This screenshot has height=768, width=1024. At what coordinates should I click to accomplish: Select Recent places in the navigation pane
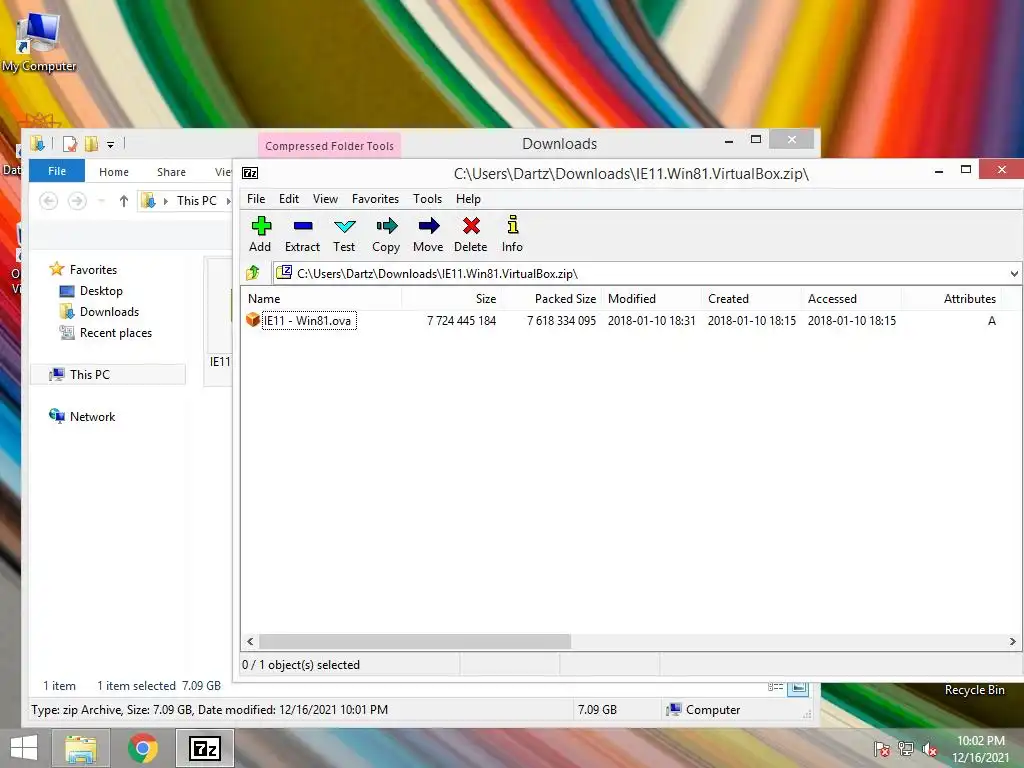pyautogui.click(x=116, y=332)
